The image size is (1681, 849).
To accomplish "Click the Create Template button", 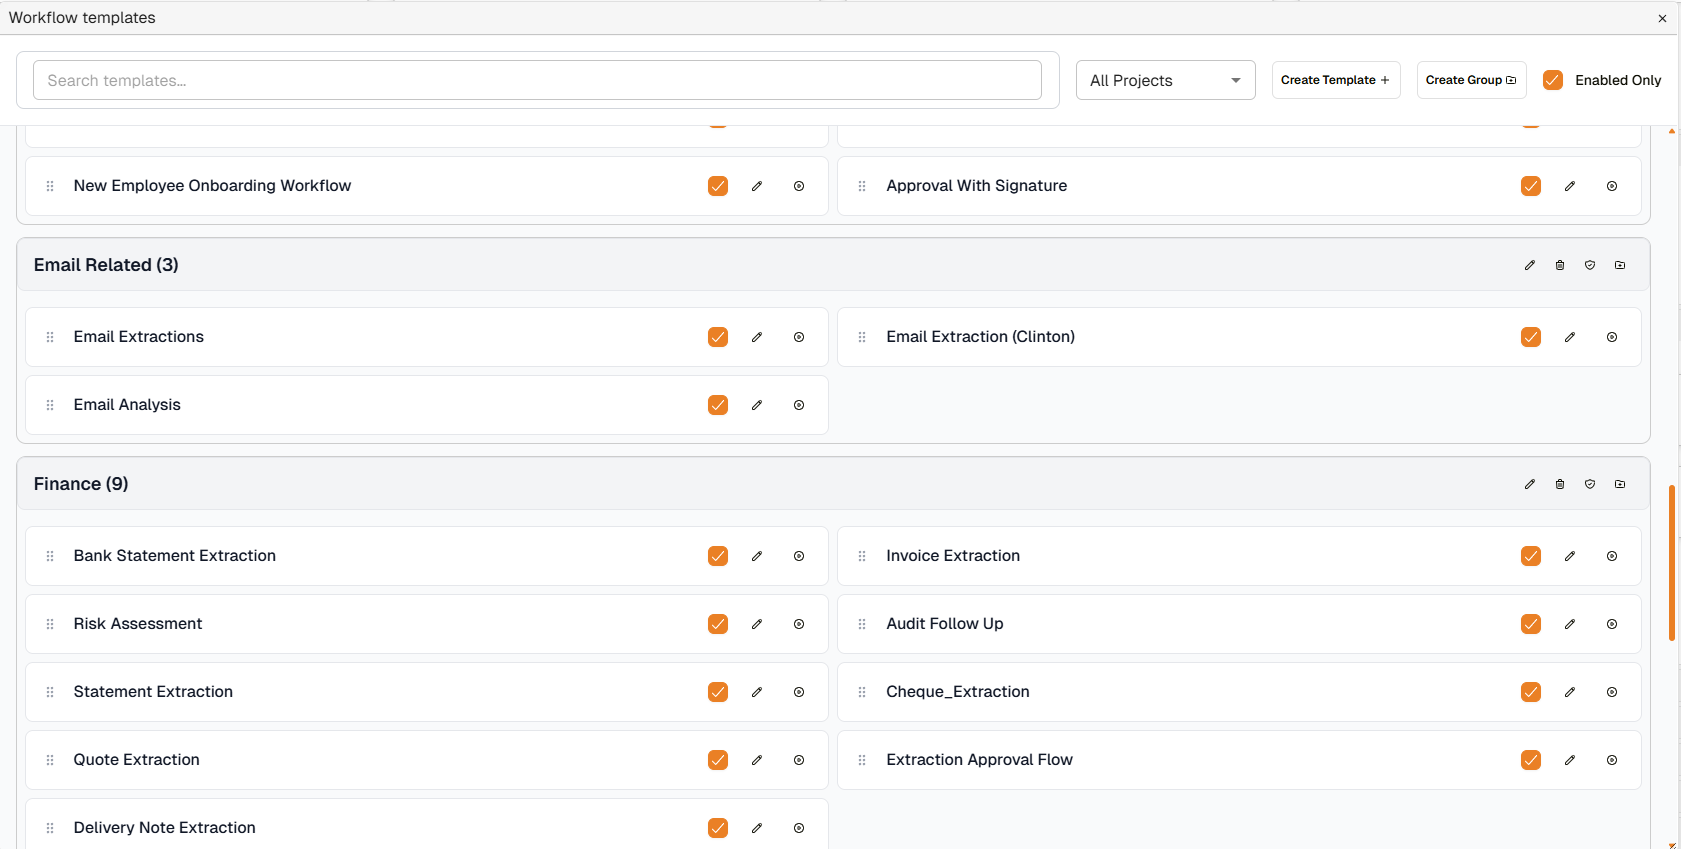I will [1336, 80].
